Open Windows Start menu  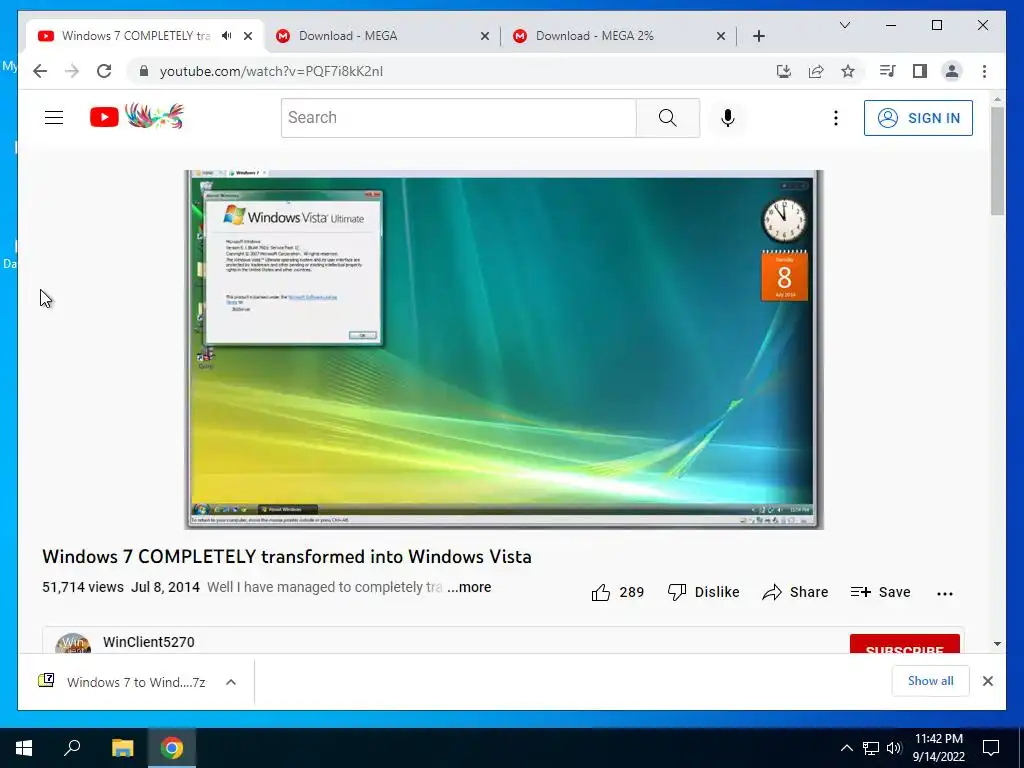coord(24,748)
